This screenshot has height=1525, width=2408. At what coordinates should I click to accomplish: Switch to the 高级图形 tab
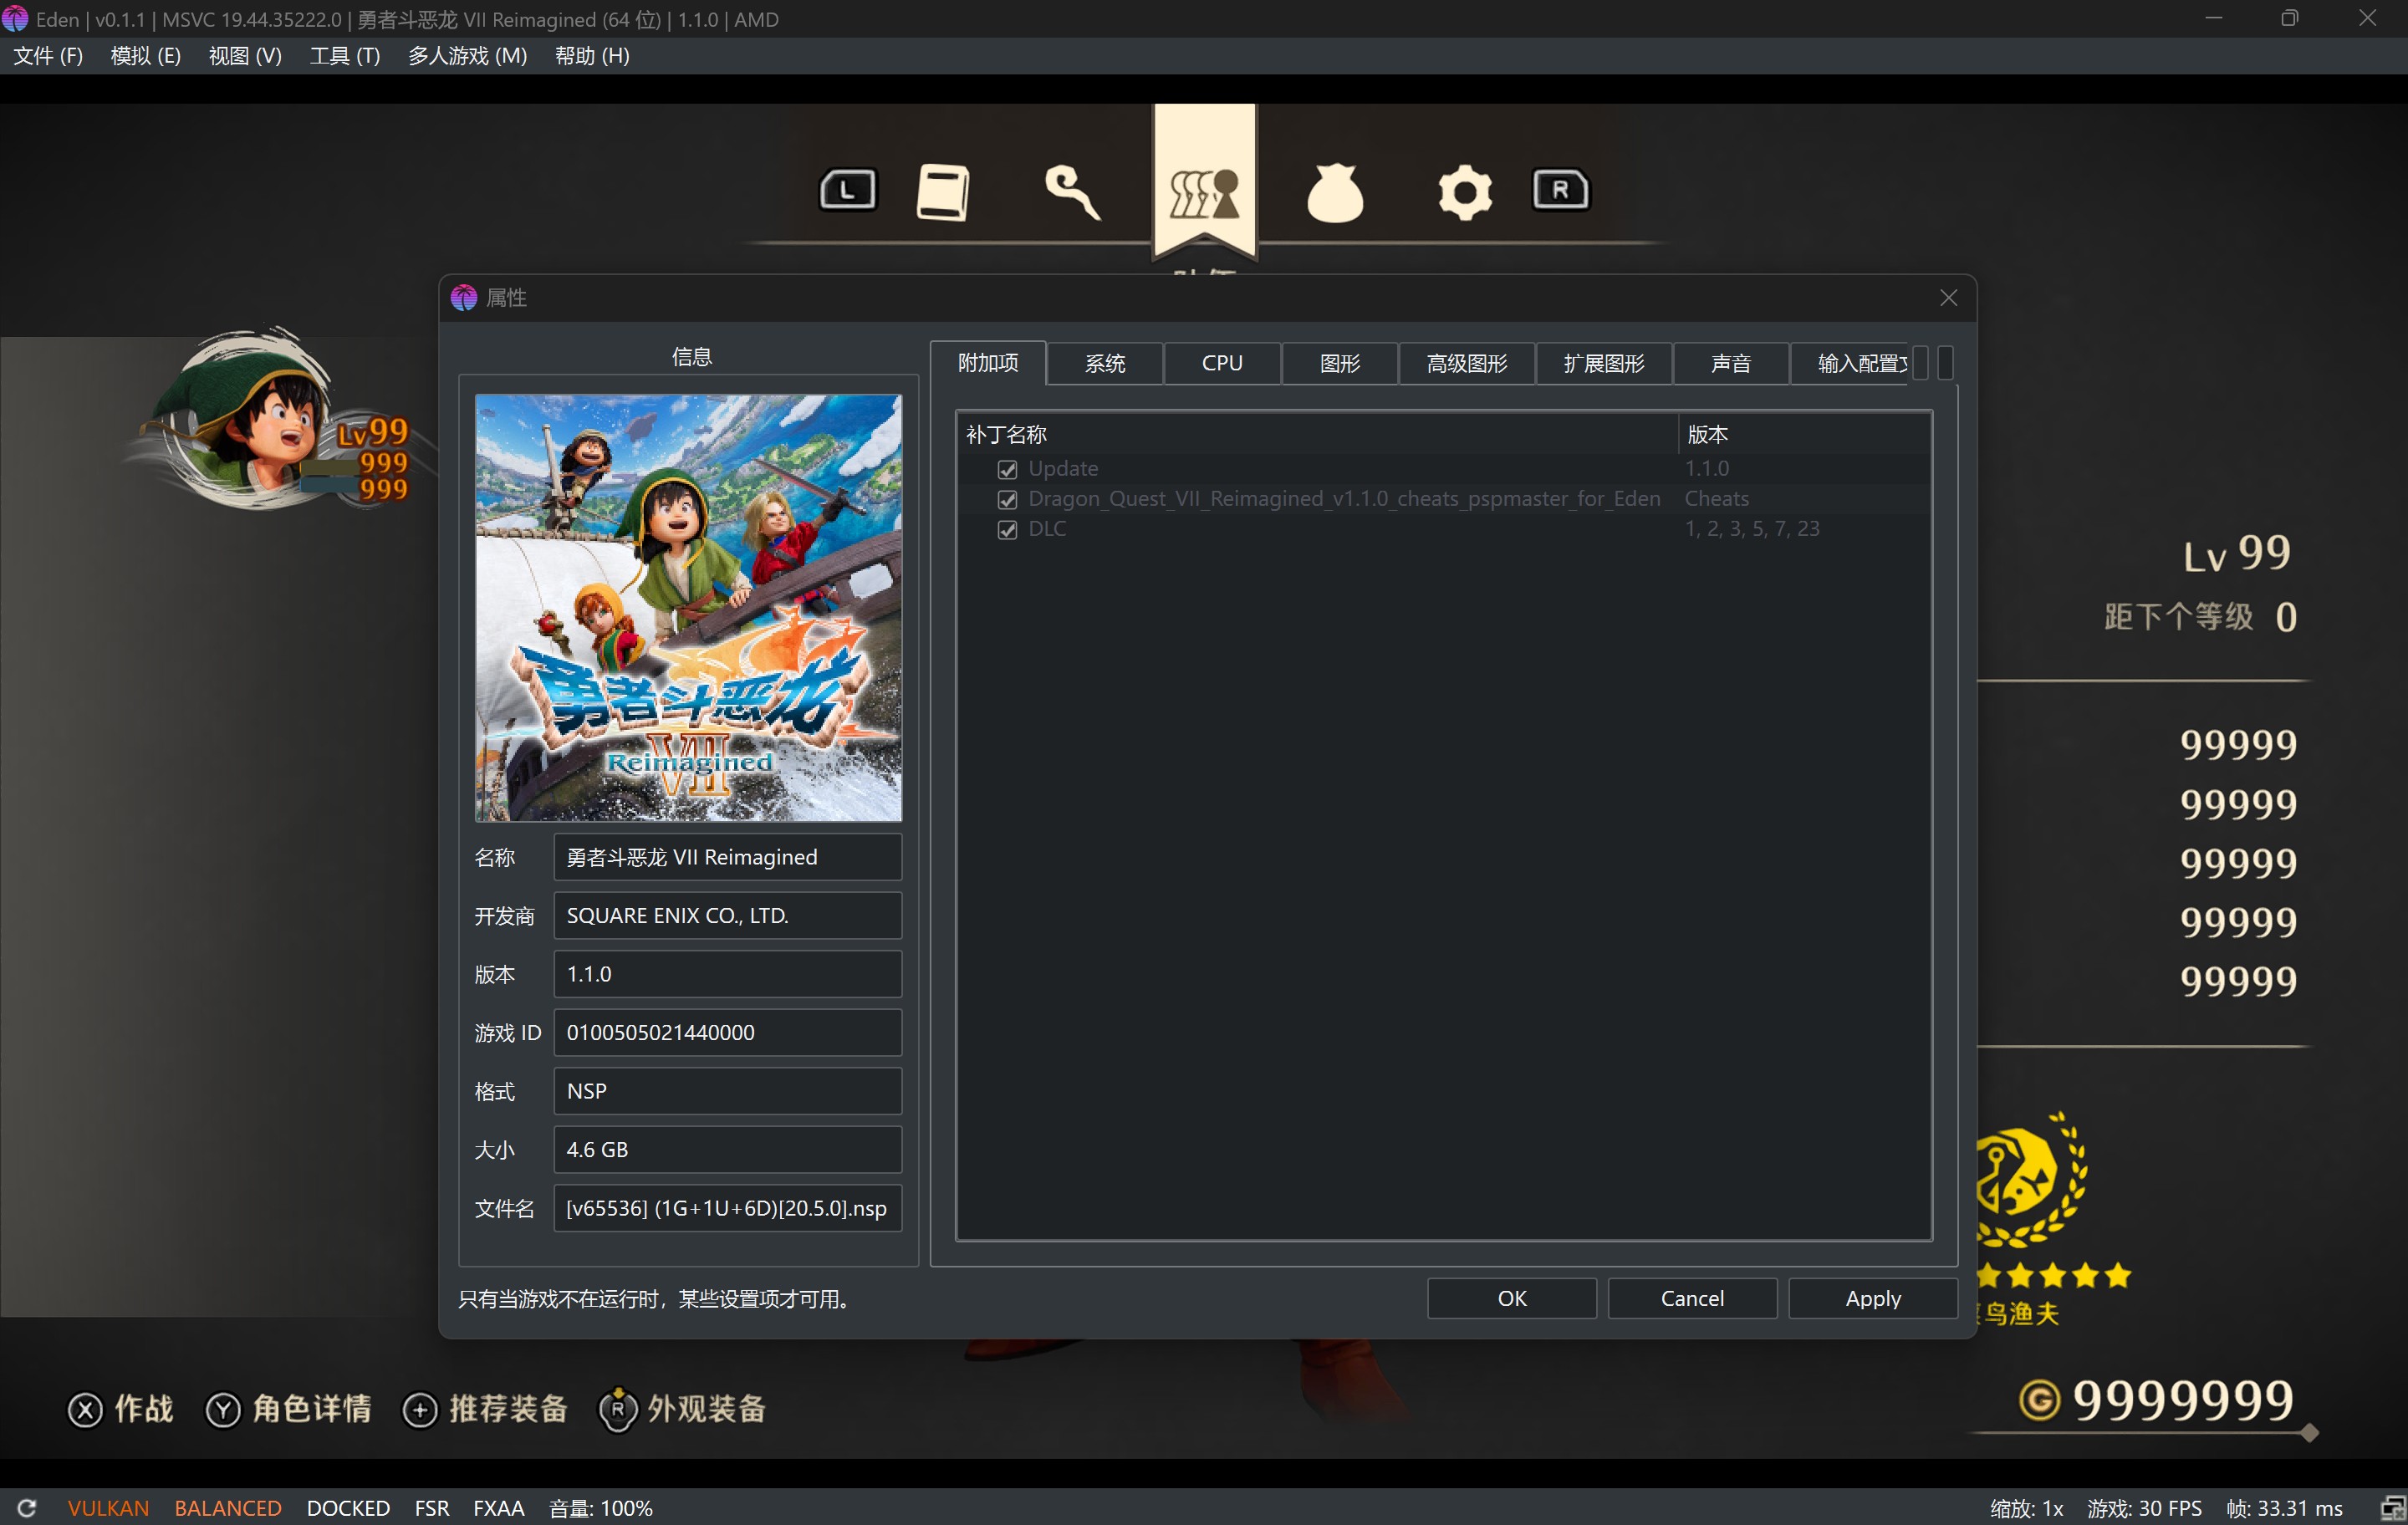click(1466, 363)
